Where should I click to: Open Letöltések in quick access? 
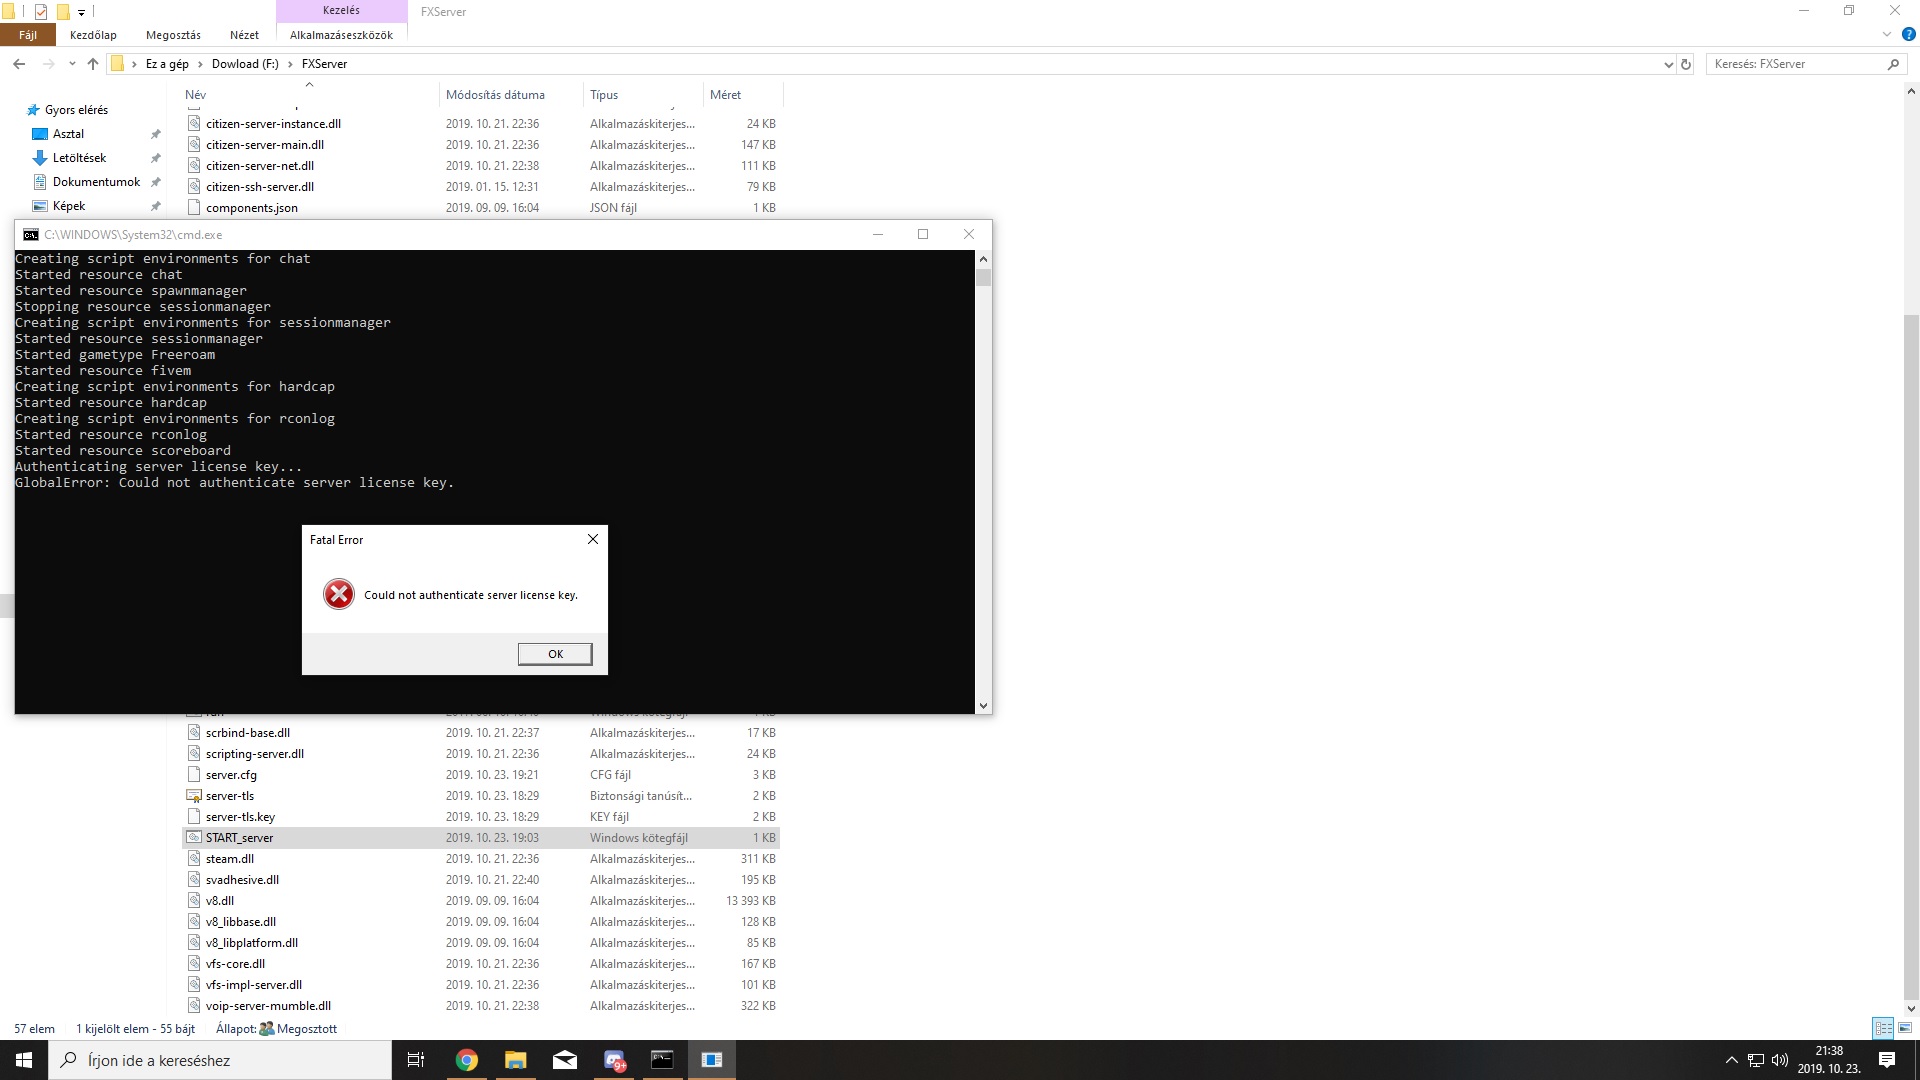[79, 158]
